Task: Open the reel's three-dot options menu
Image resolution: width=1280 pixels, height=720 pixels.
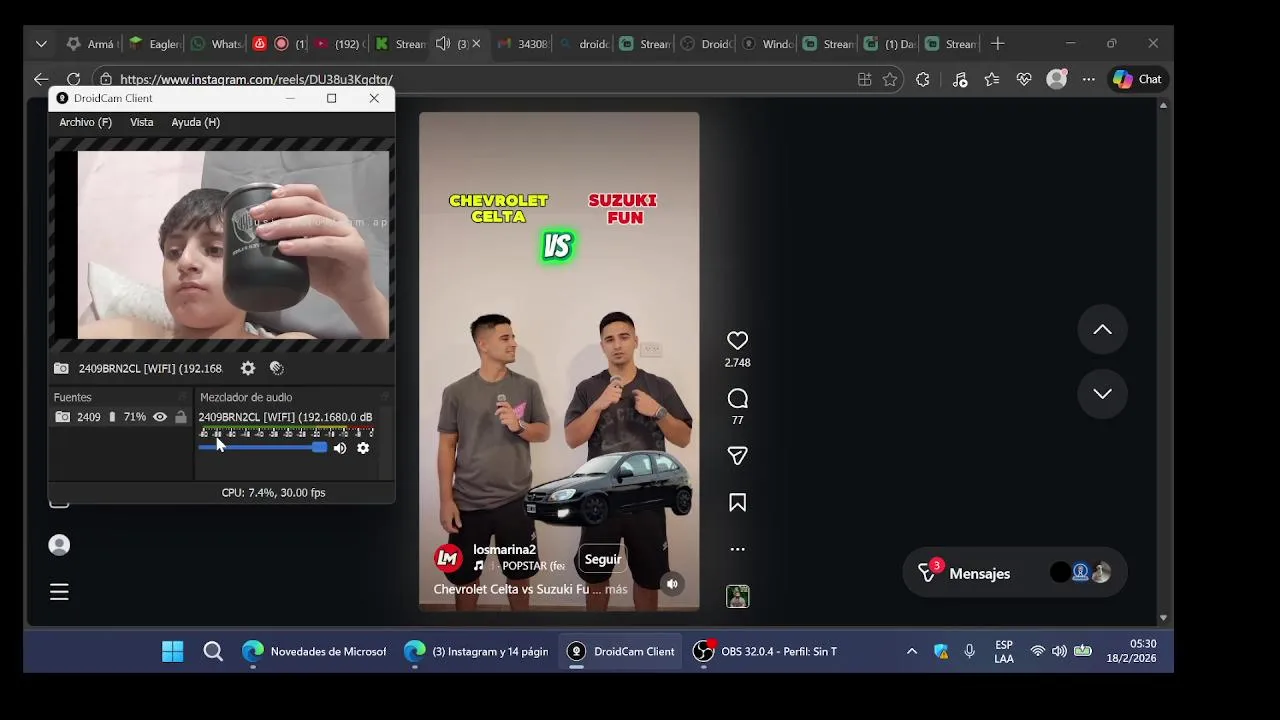Action: pos(737,549)
